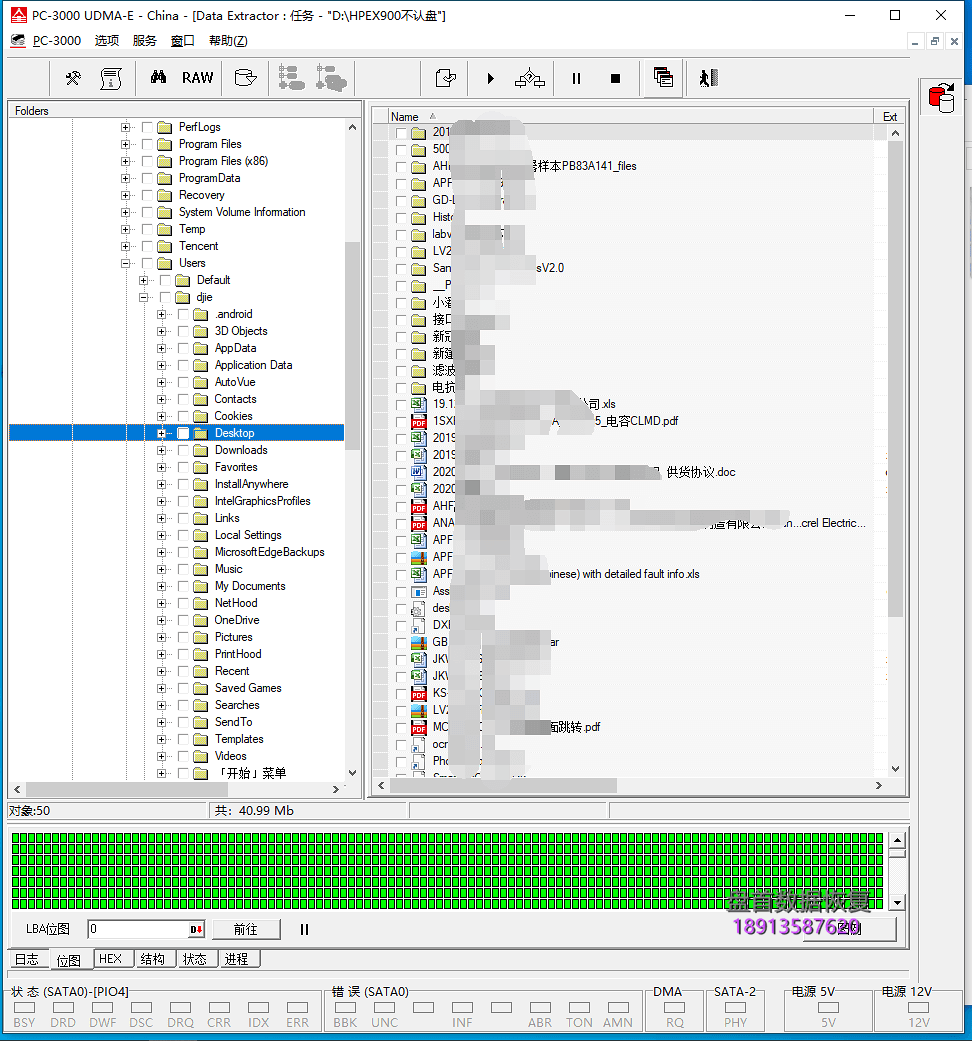Expand the Default folder node

tap(143, 280)
